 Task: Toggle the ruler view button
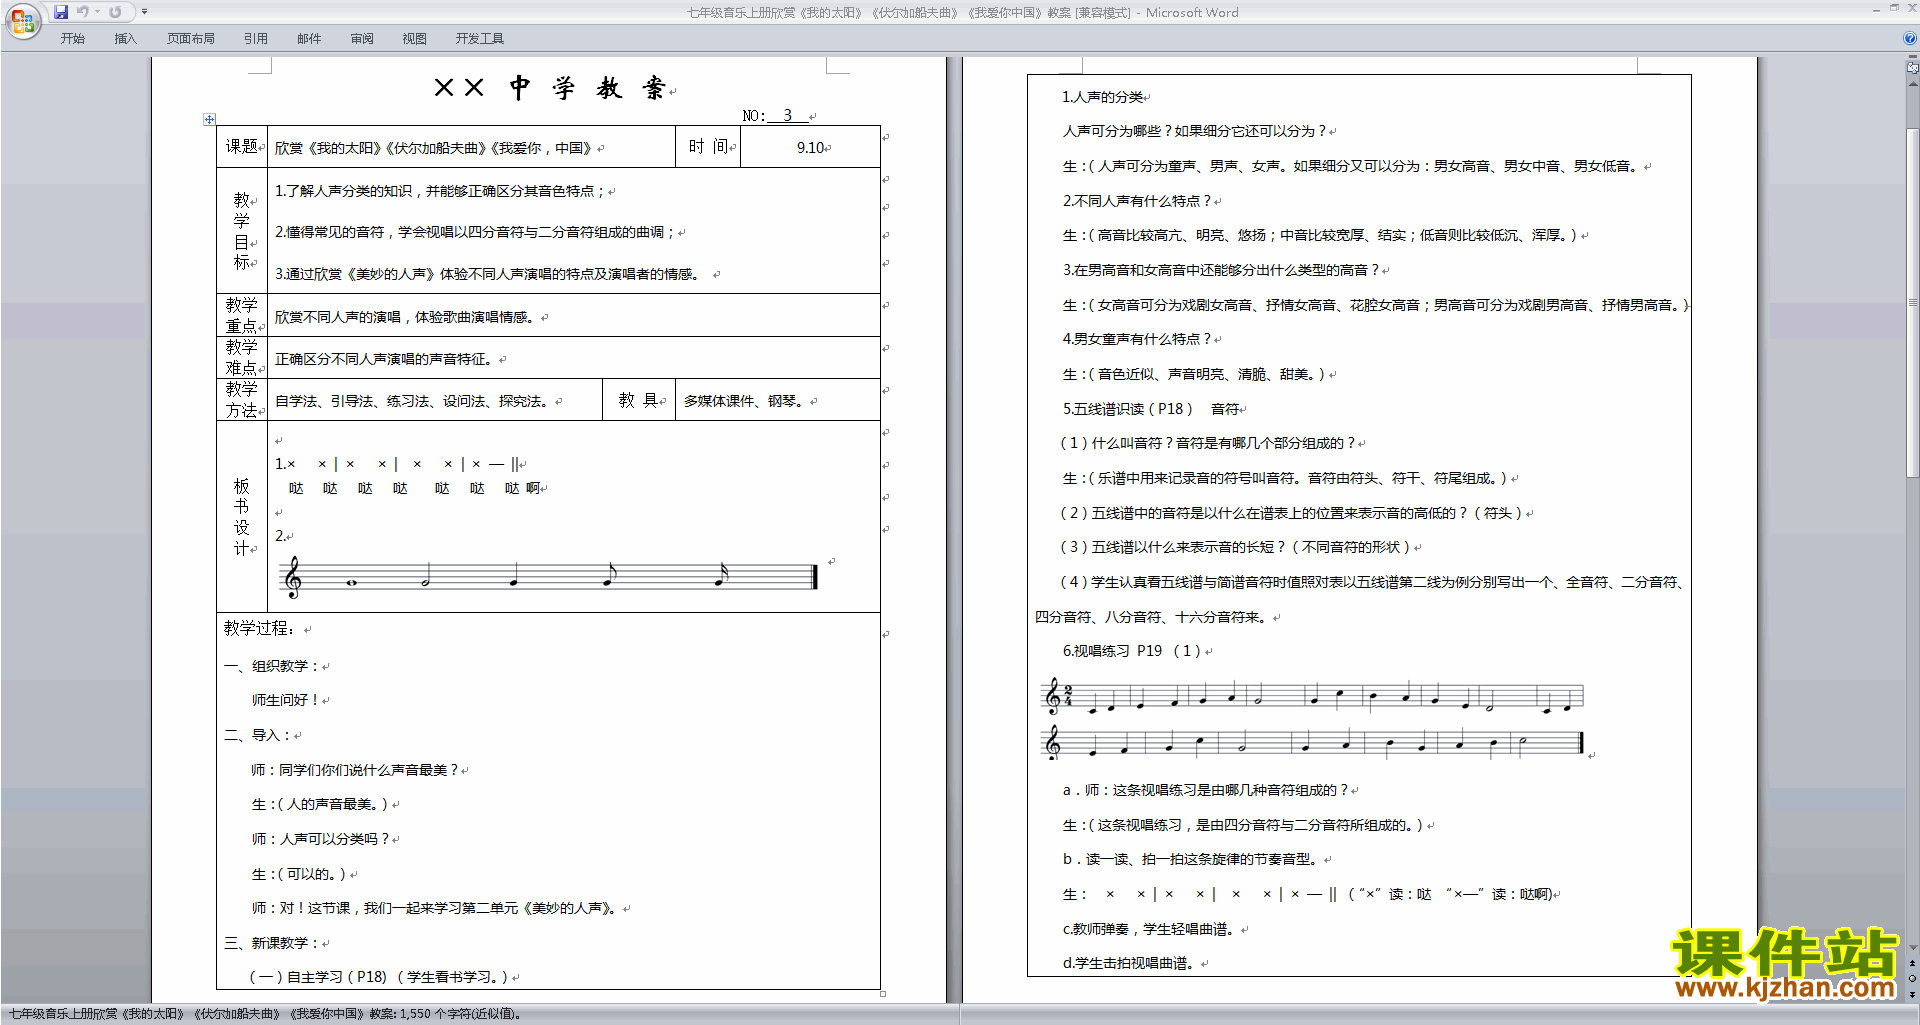(1913, 68)
